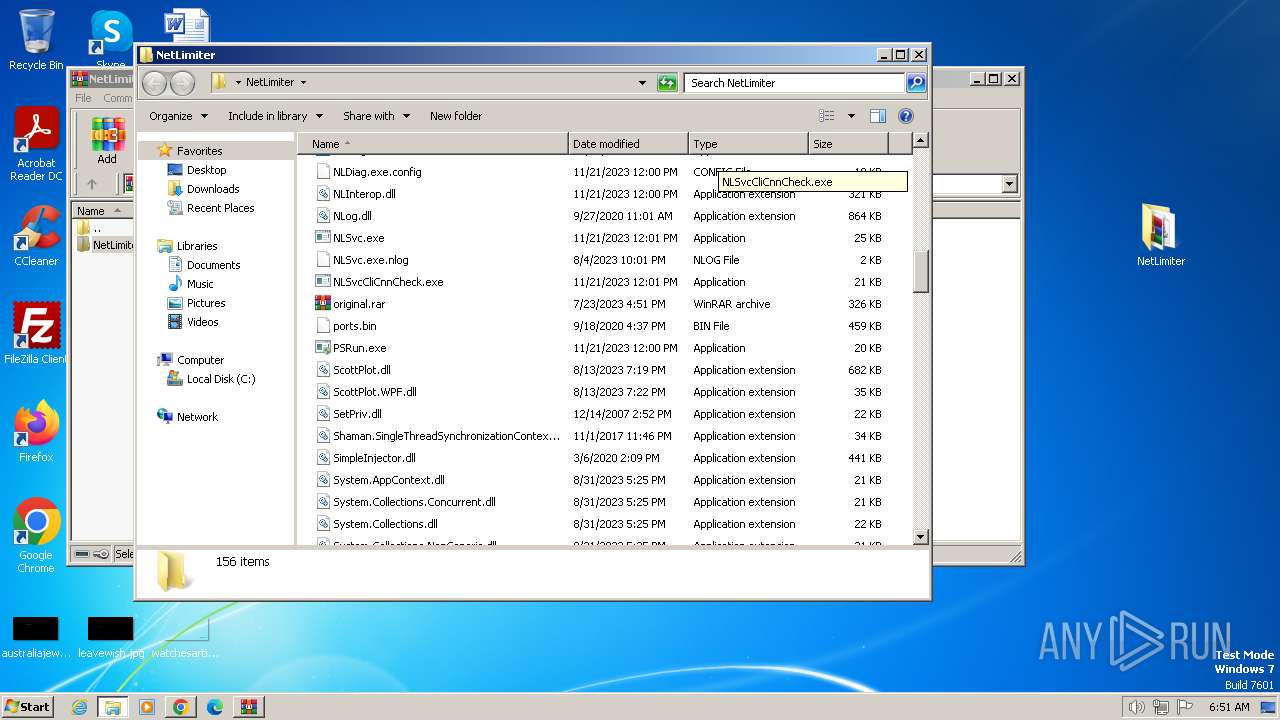The width and height of the screenshot is (1280, 720).
Task: Select the PSRun.exe application icon
Action: click(323, 348)
